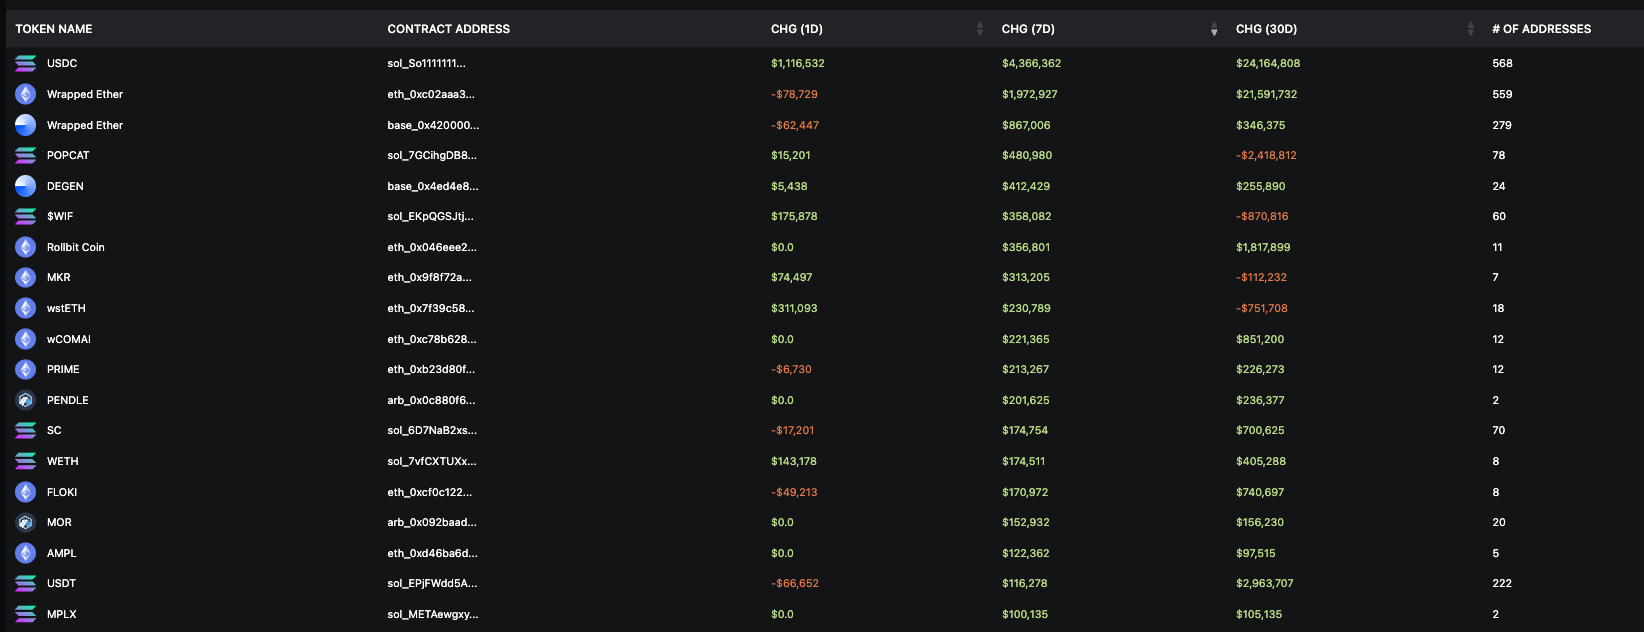Click the 7D change value $480,980
This screenshot has height=632, width=1644.
tap(1027, 155)
